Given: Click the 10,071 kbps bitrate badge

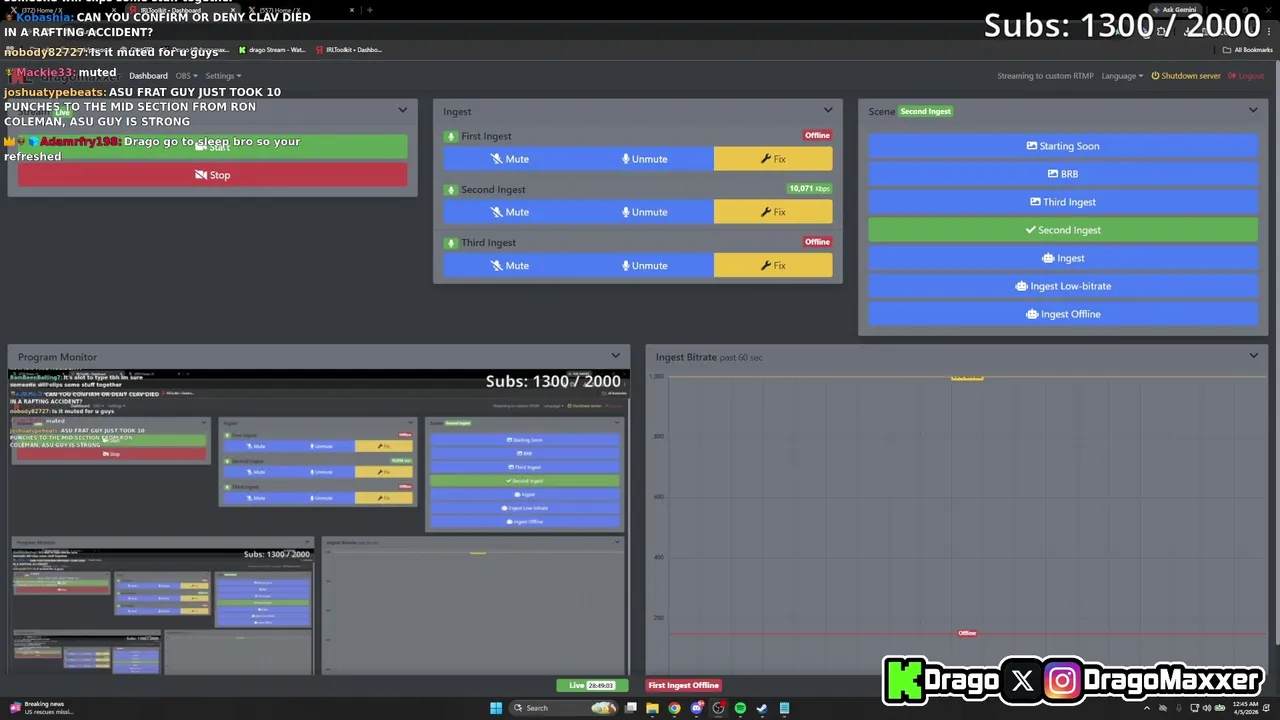Looking at the screenshot, I should pyautogui.click(x=810, y=188).
